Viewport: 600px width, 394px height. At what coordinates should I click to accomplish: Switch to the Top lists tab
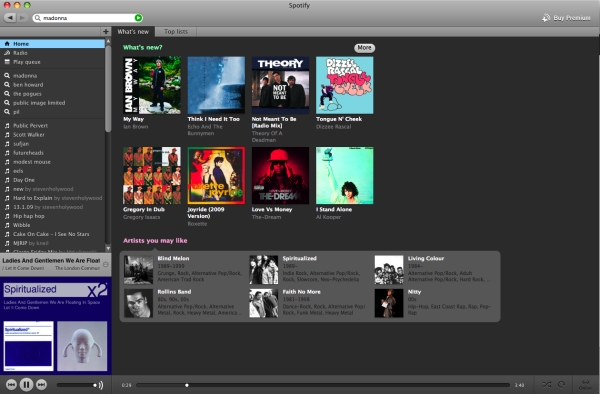tap(176, 31)
